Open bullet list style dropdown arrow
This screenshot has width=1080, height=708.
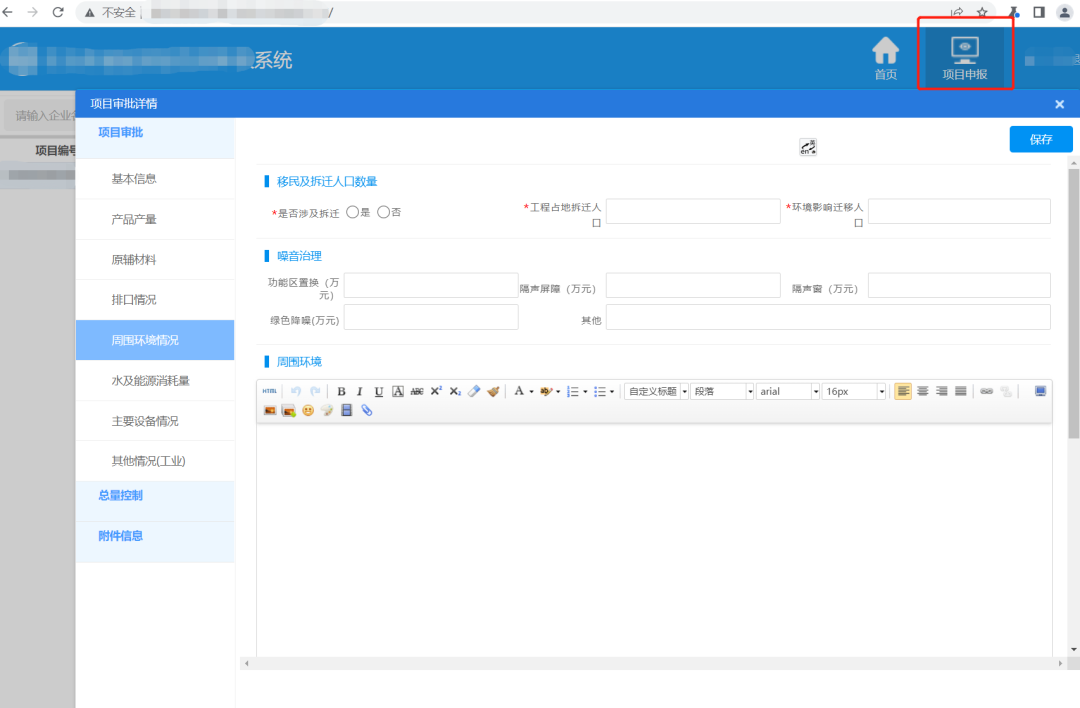point(612,391)
